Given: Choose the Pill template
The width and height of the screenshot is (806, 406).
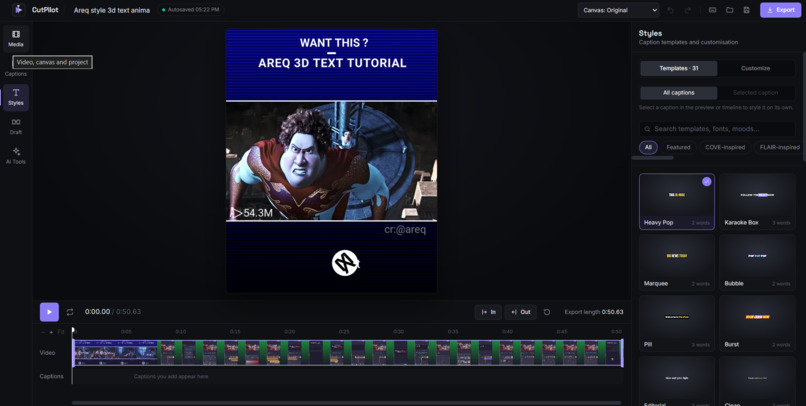Looking at the screenshot, I should (x=676, y=323).
